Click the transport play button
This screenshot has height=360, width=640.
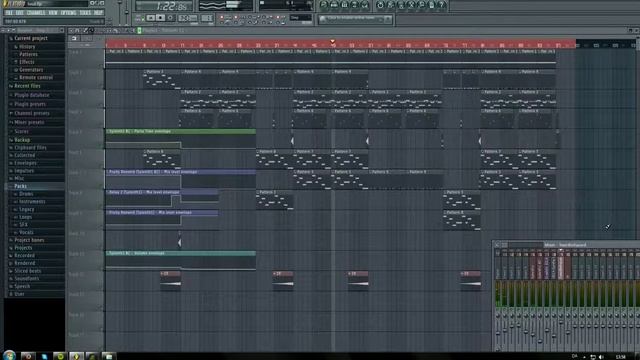pos(151,18)
